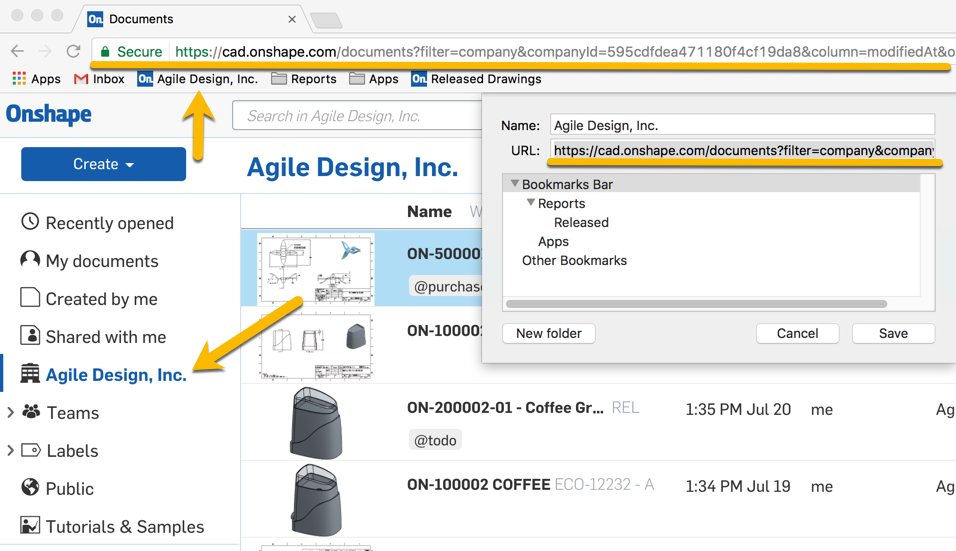Select My documents in sidebar

(90, 261)
